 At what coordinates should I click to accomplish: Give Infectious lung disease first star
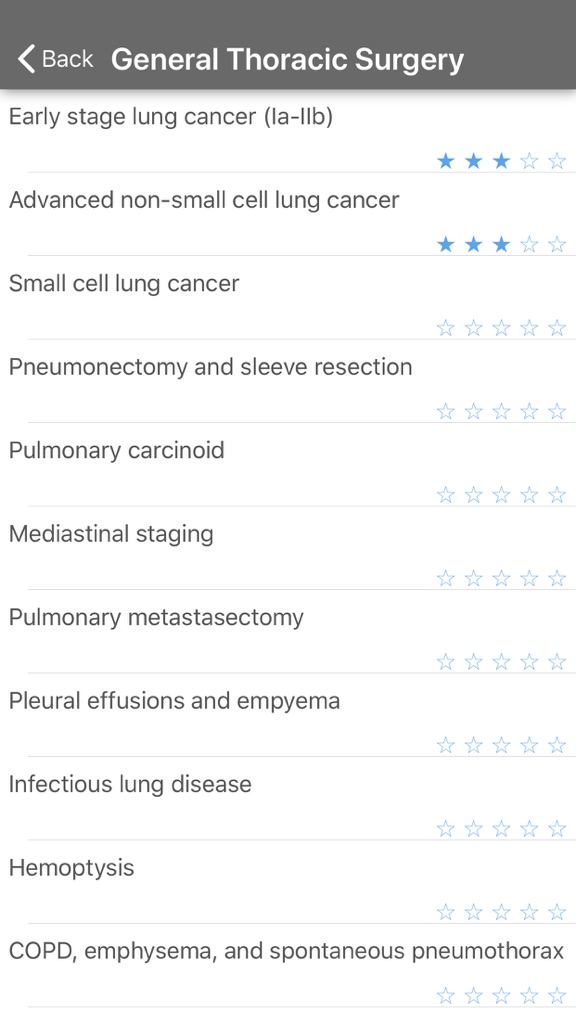(x=445, y=829)
